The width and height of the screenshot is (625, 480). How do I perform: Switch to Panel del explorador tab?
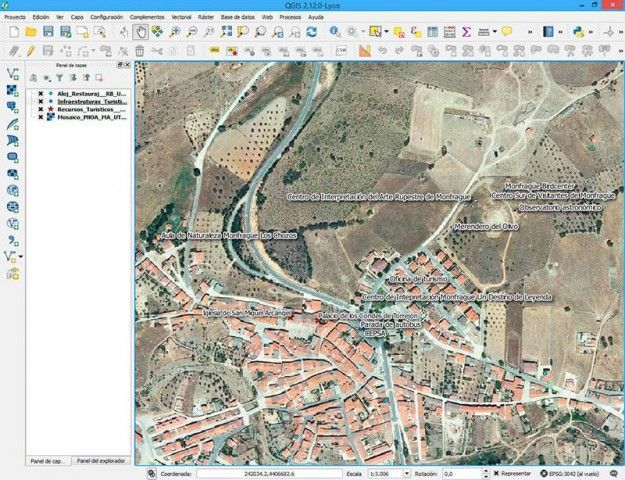pos(101,461)
